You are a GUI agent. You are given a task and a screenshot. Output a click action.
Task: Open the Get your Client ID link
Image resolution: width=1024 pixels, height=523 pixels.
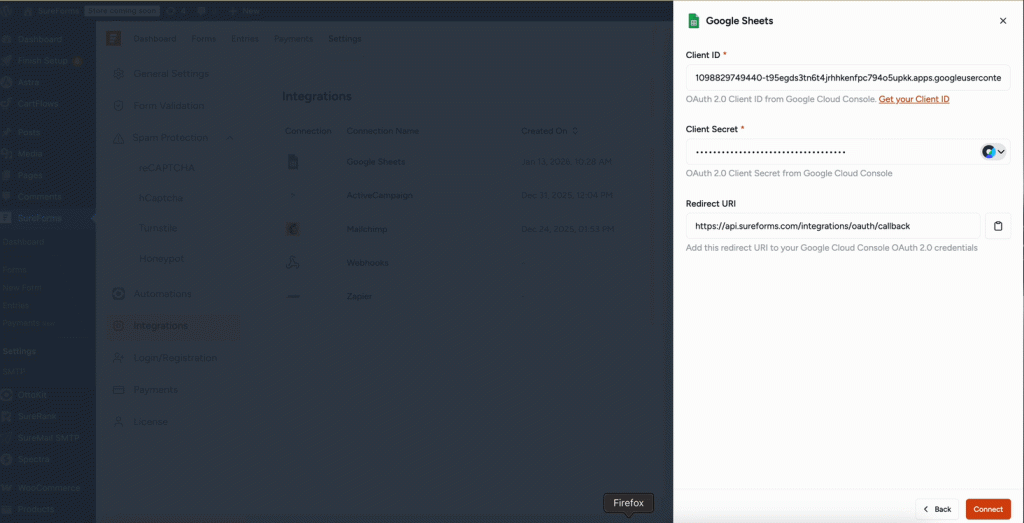(x=914, y=100)
